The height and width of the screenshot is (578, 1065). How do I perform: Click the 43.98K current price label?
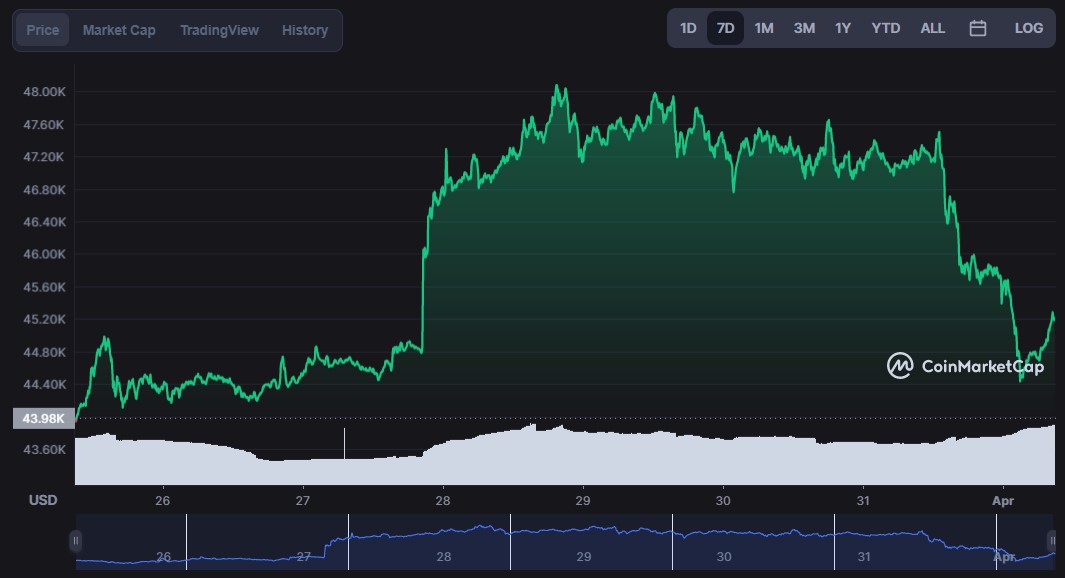(x=43, y=418)
